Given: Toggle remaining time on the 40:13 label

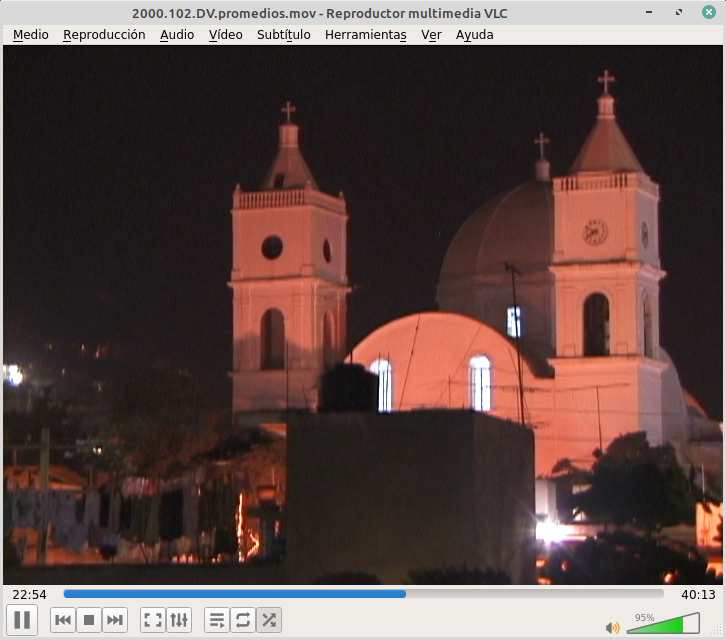Looking at the screenshot, I should (x=698, y=595).
